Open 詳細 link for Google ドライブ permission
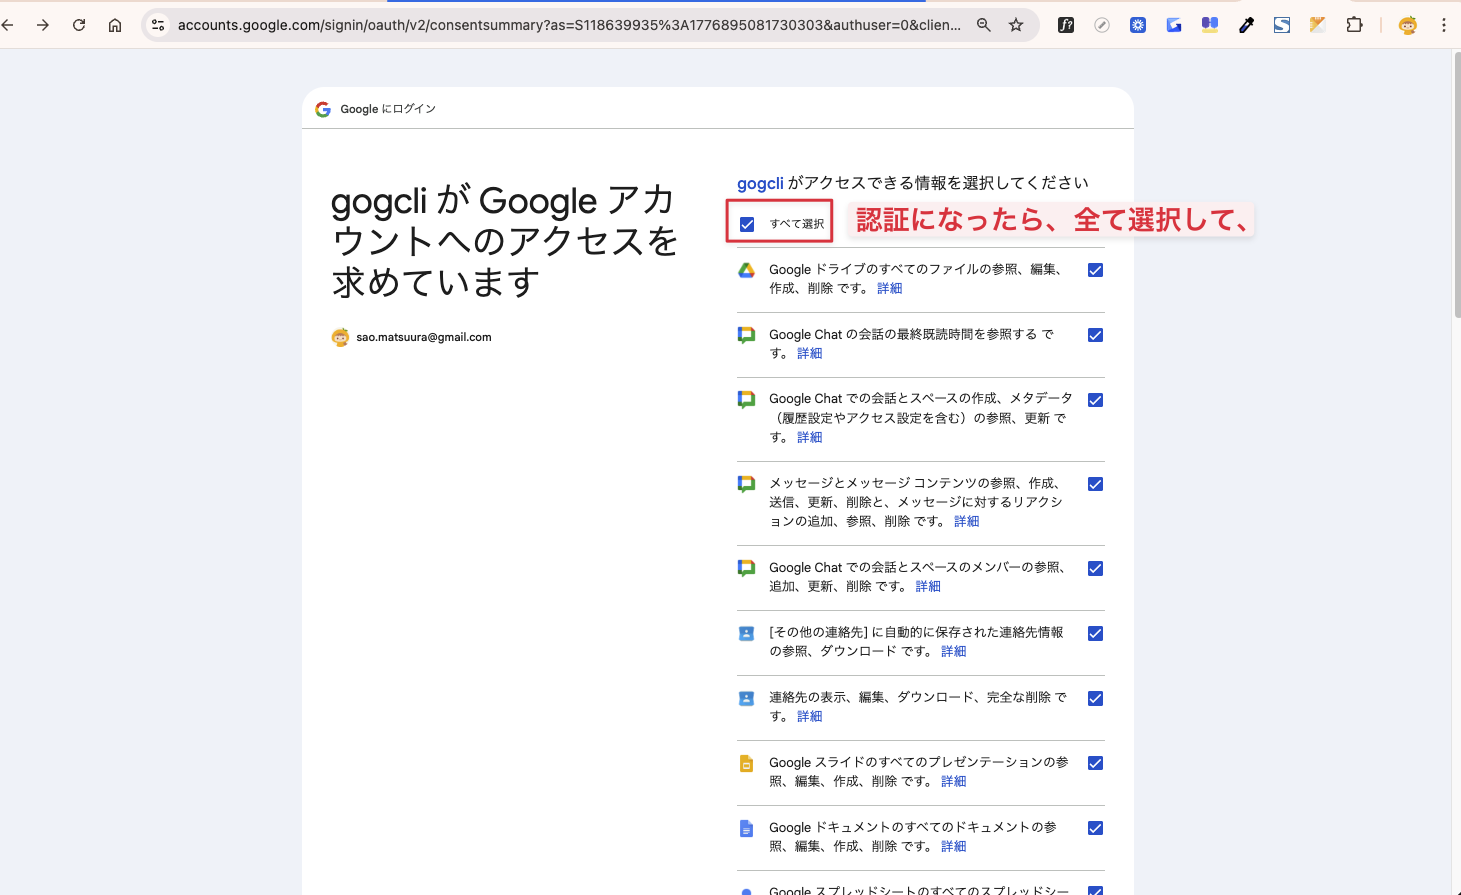The height and width of the screenshot is (895, 1461). tap(890, 288)
